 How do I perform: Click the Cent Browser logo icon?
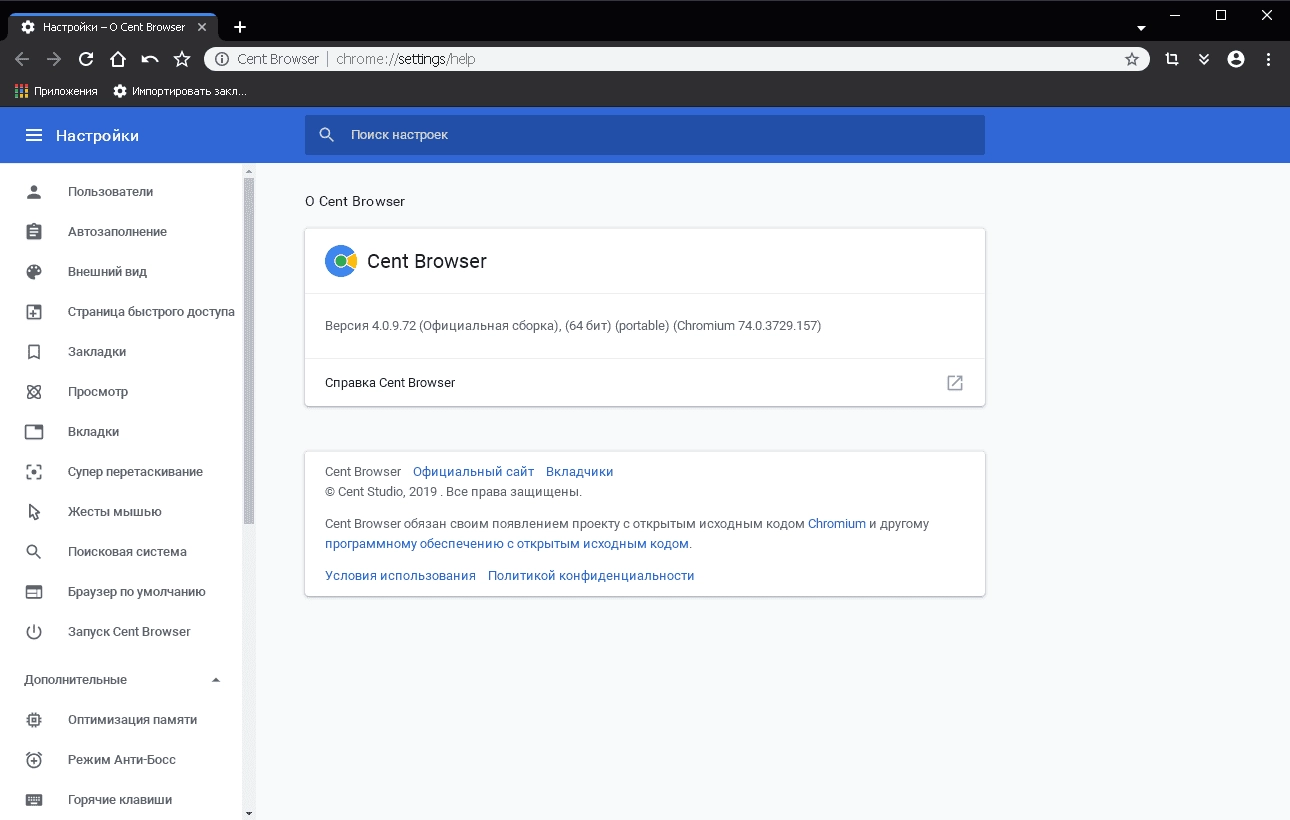[341, 261]
